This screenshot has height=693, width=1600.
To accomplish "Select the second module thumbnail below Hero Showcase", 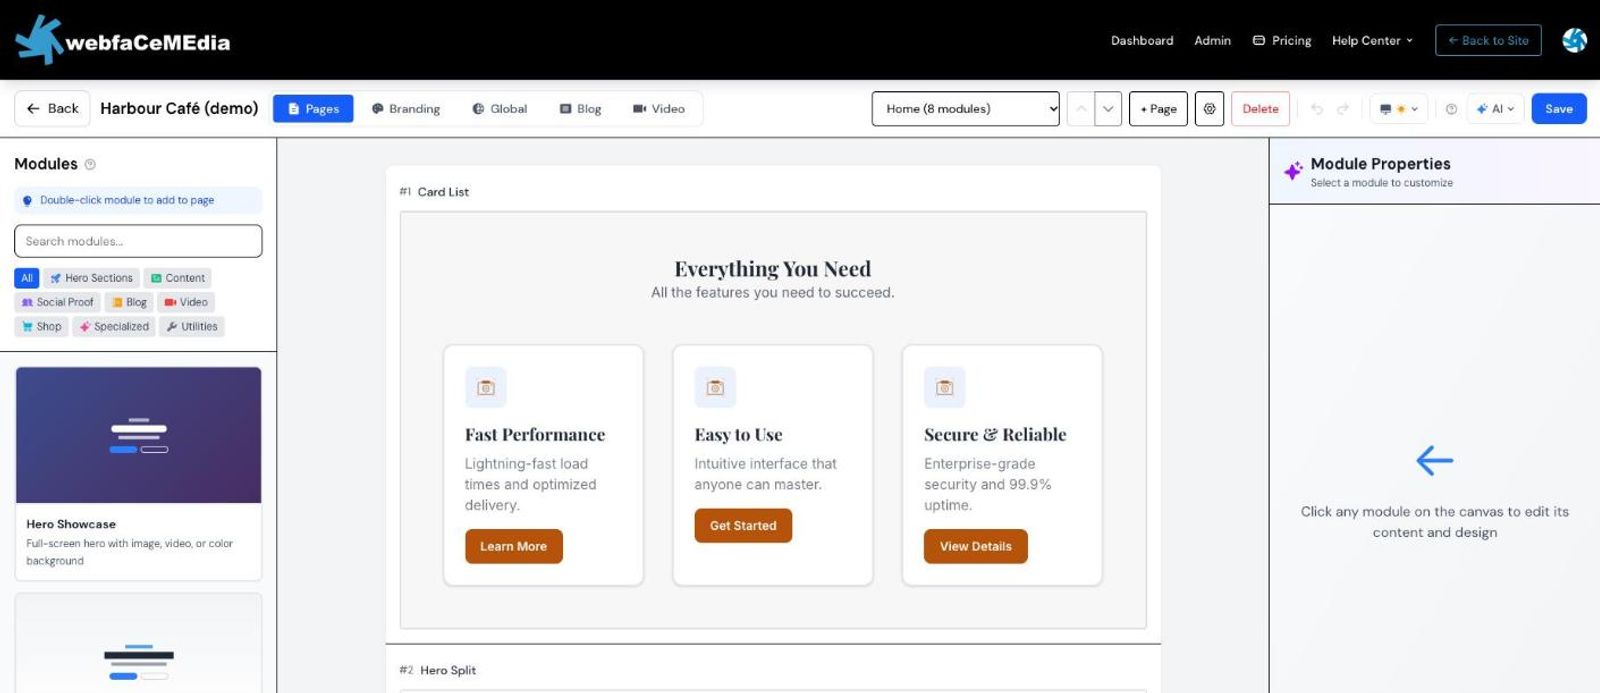I will click(138, 643).
